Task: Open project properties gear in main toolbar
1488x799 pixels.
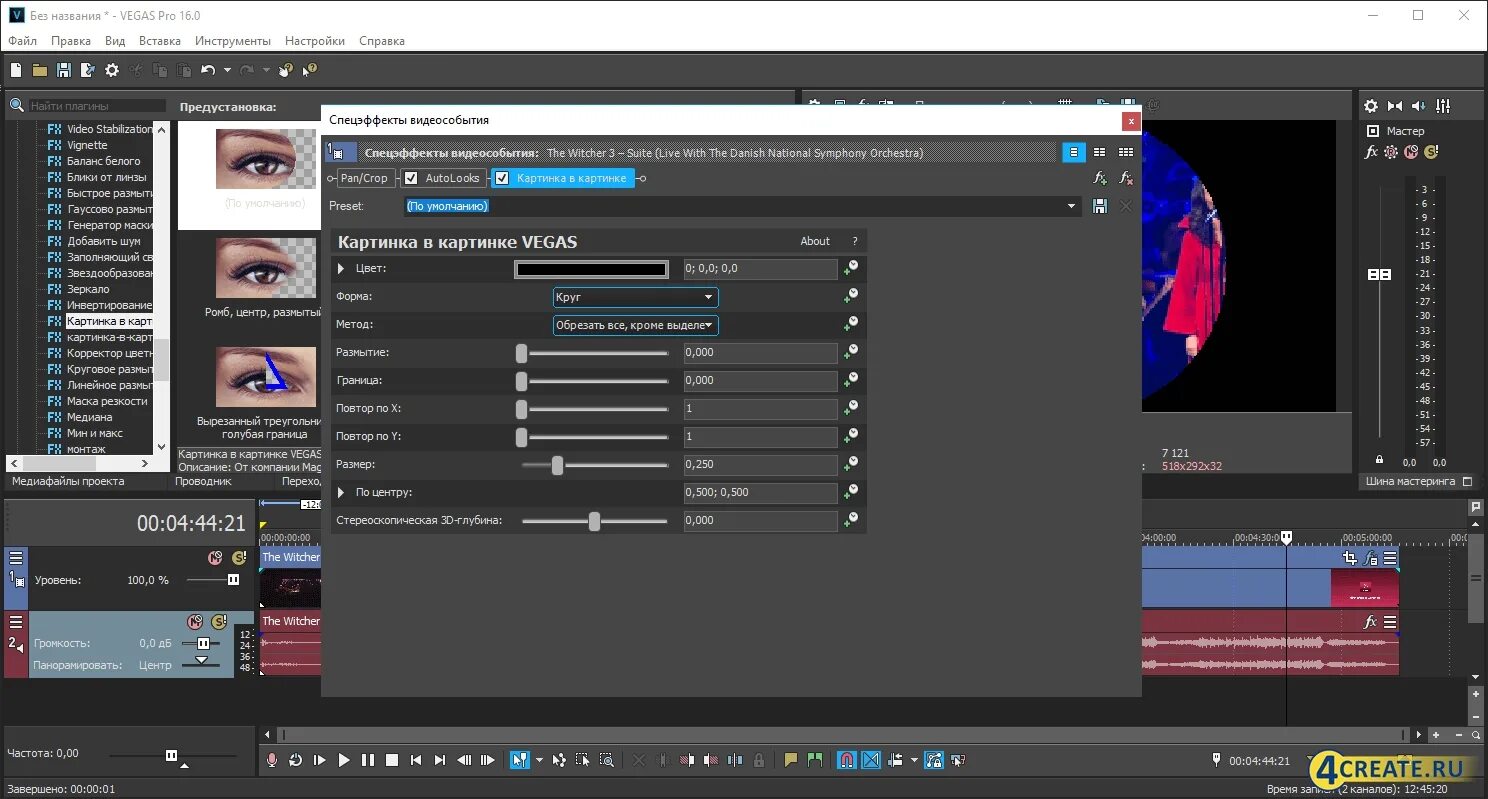Action: [112, 70]
